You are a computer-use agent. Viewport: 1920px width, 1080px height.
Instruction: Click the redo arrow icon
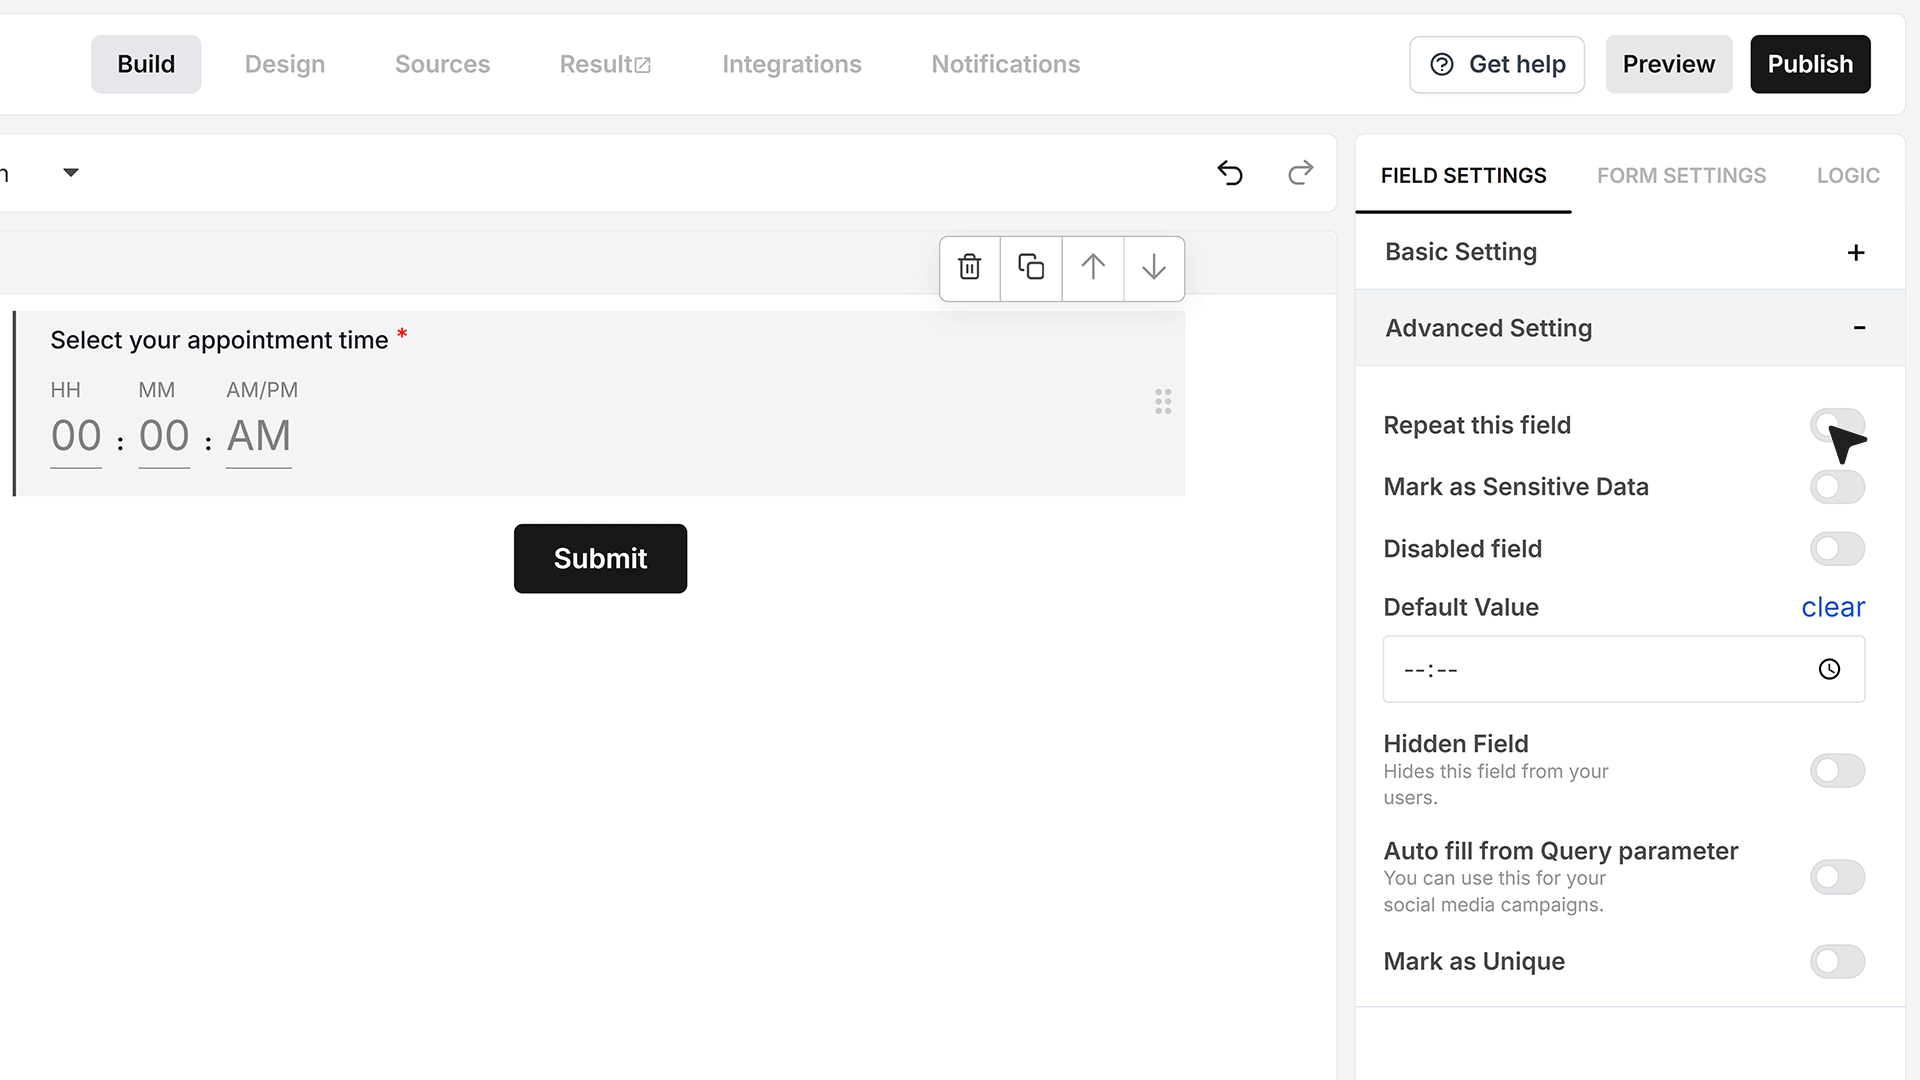[1300, 173]
